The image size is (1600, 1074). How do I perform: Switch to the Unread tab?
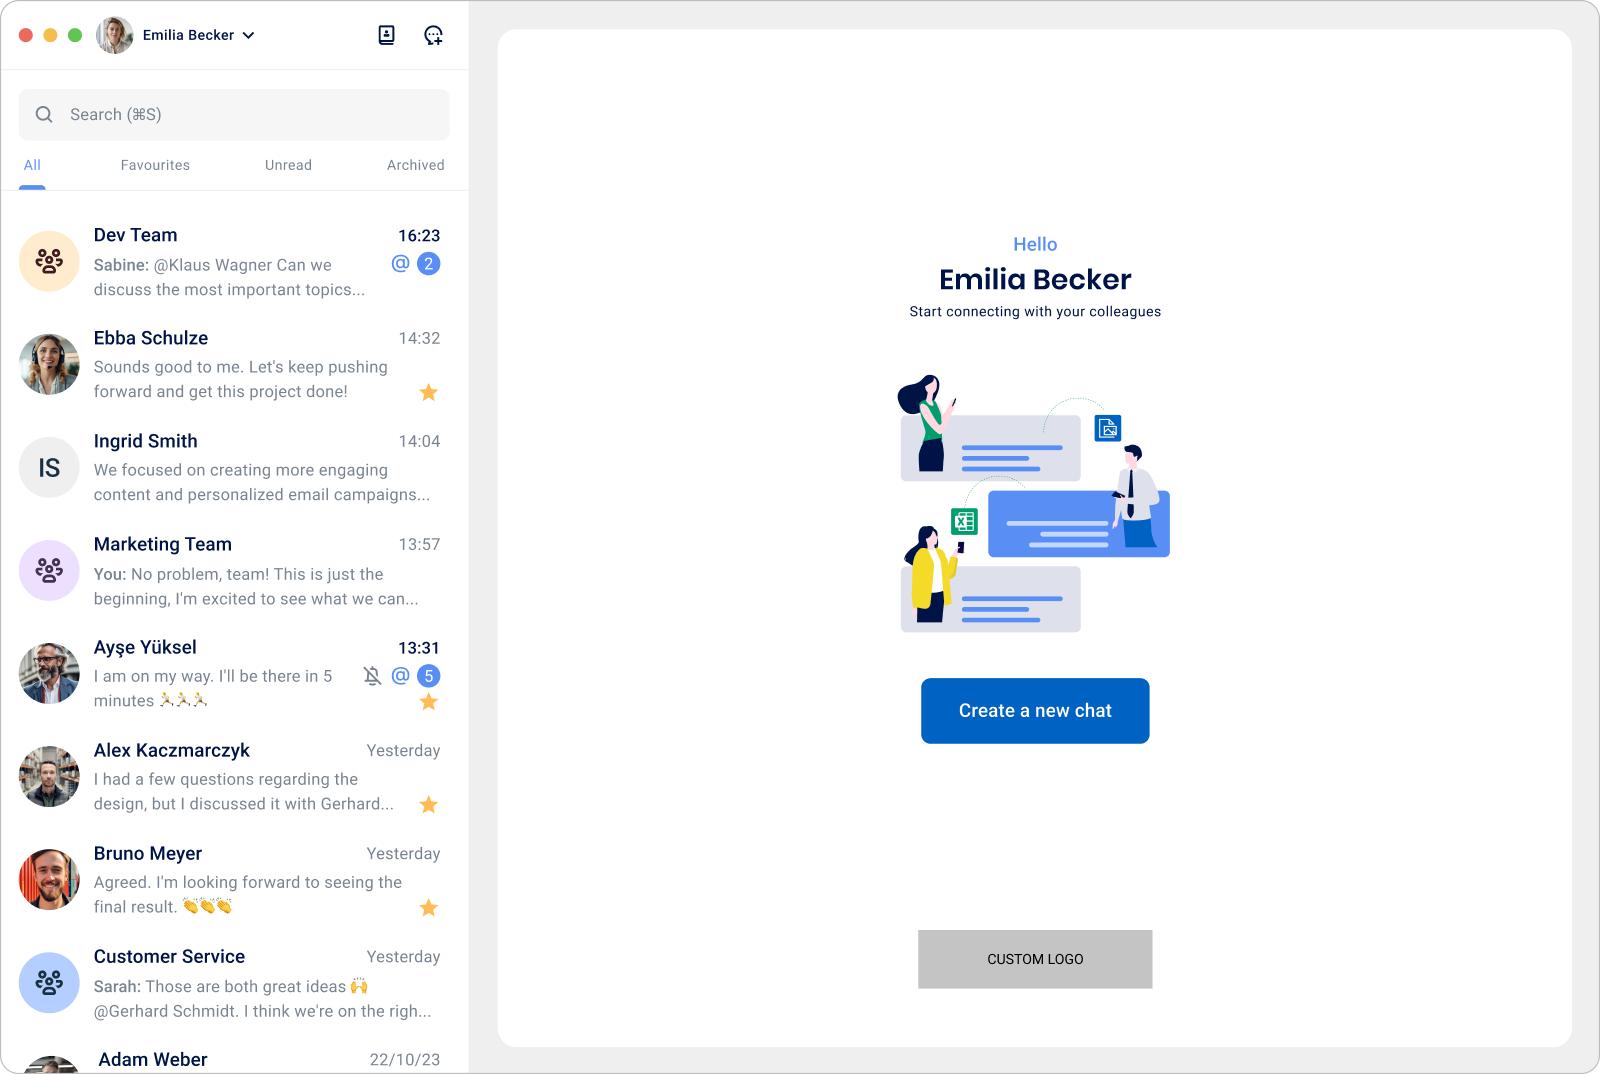click(x=288, y=165)
